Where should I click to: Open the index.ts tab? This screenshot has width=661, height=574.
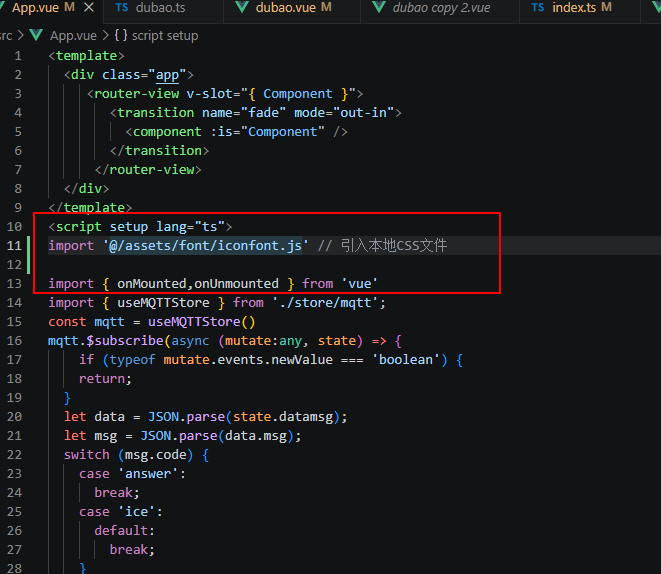pos(574,8)
